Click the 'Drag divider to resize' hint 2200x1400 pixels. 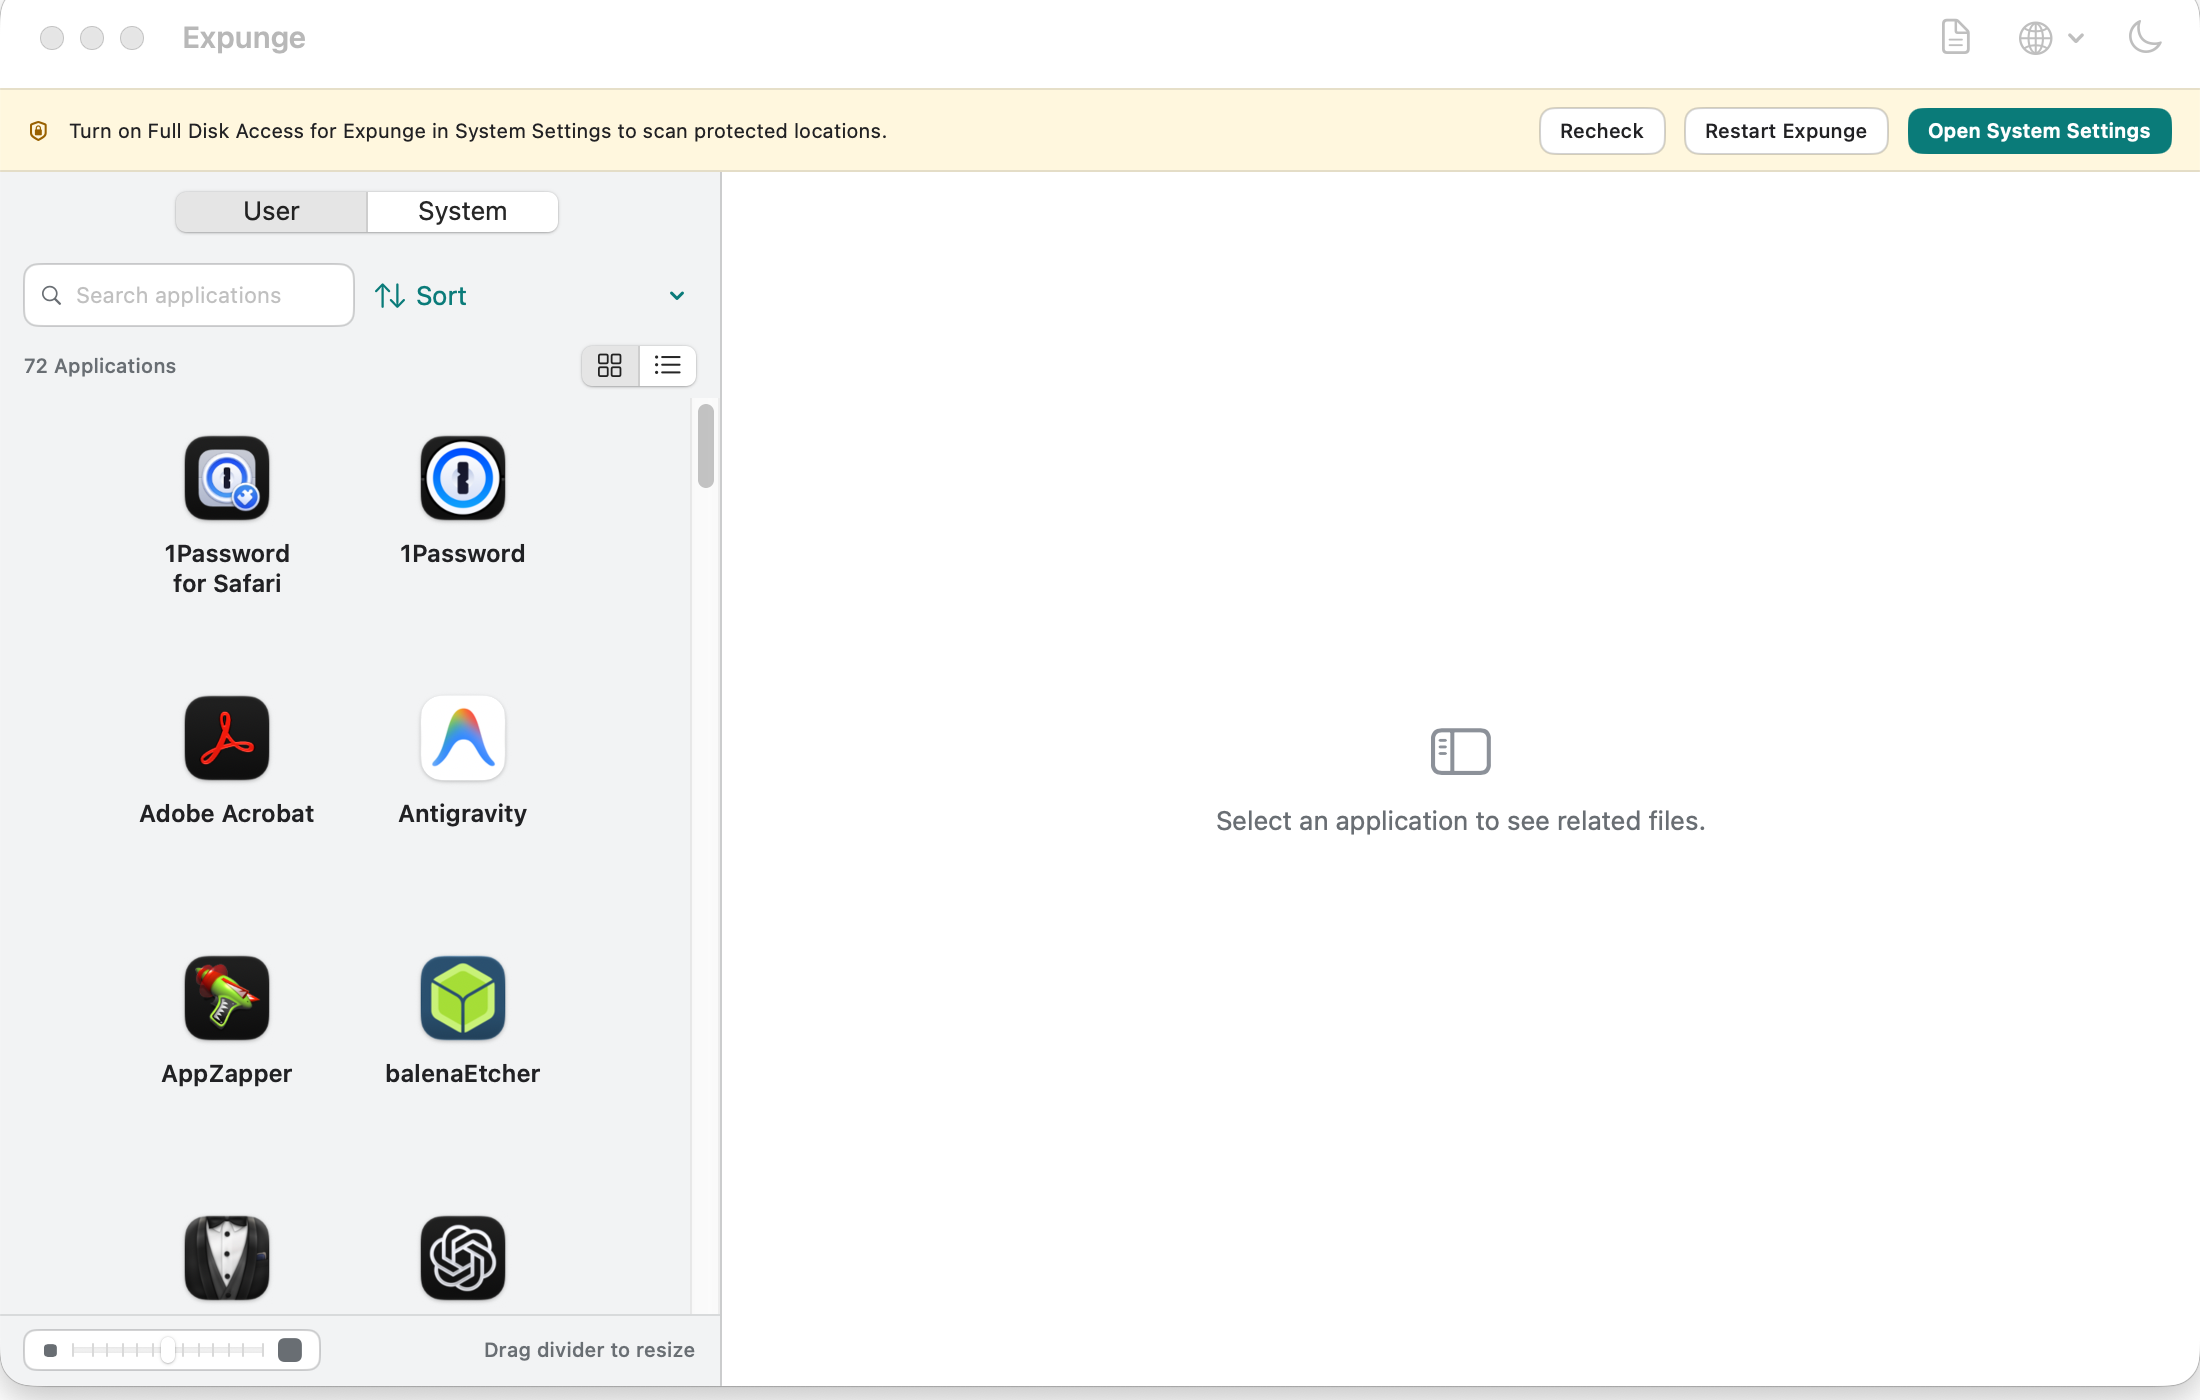[589, 1350]
